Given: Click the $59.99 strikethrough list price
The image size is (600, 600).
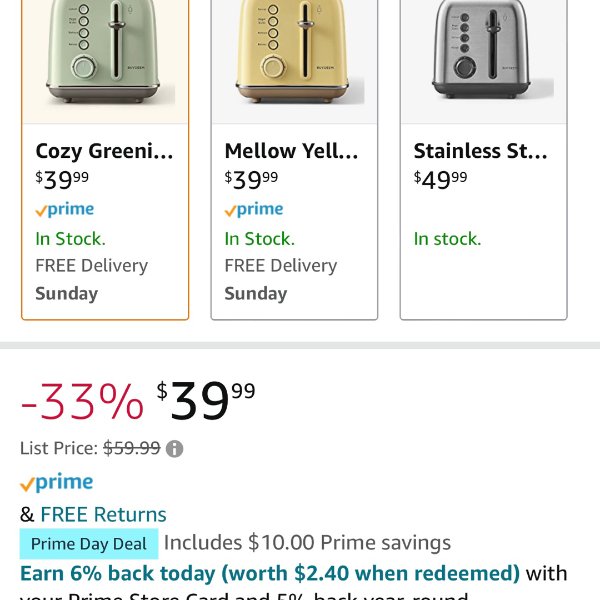Looking at the screenshot, I should (x=132, y=448).
